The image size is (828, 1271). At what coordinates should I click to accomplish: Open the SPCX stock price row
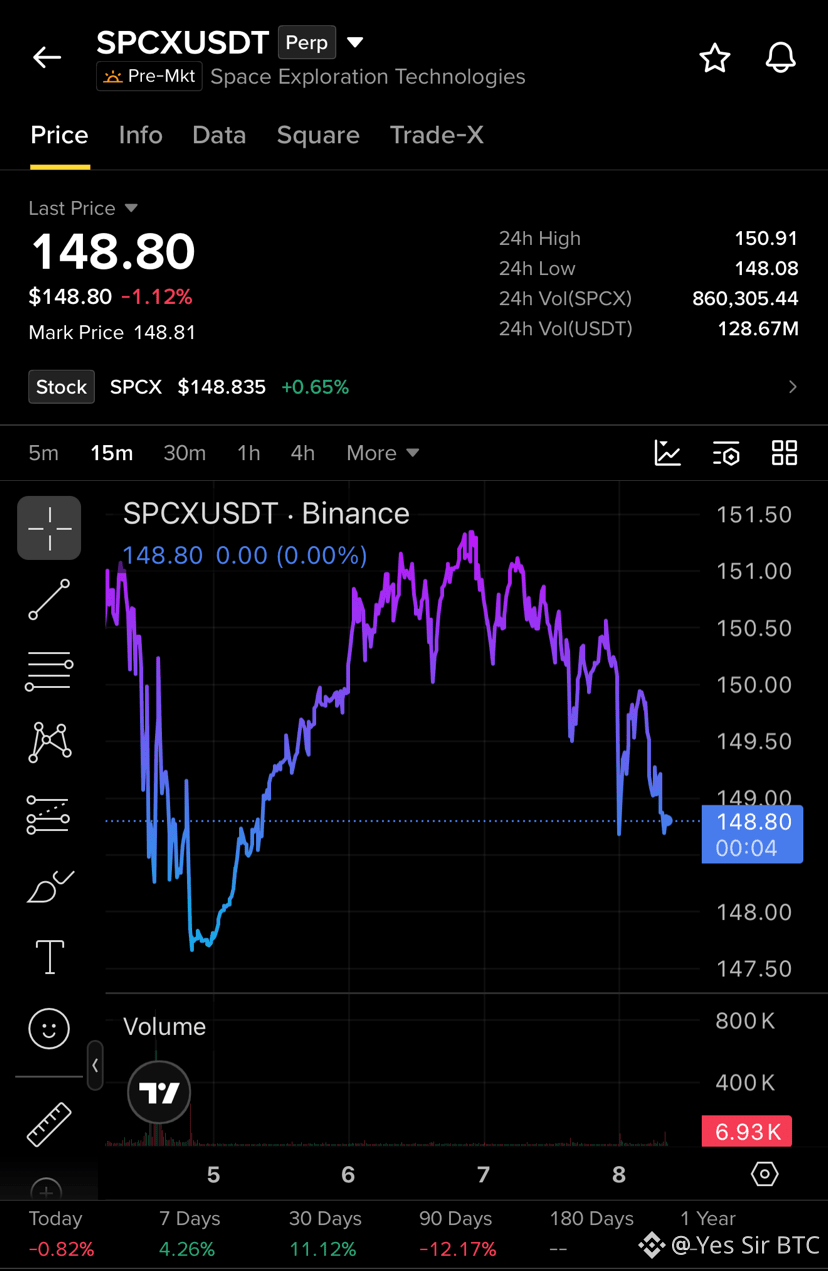[414, 387]
